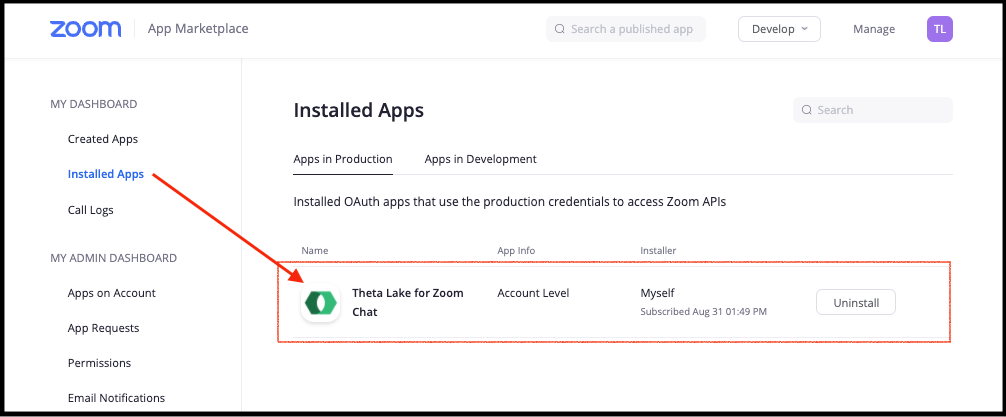Click the 'MY ADMIN DASHBOARD' section label
Viewport: 1006px width, 417px height.
(x=114, y=258)
